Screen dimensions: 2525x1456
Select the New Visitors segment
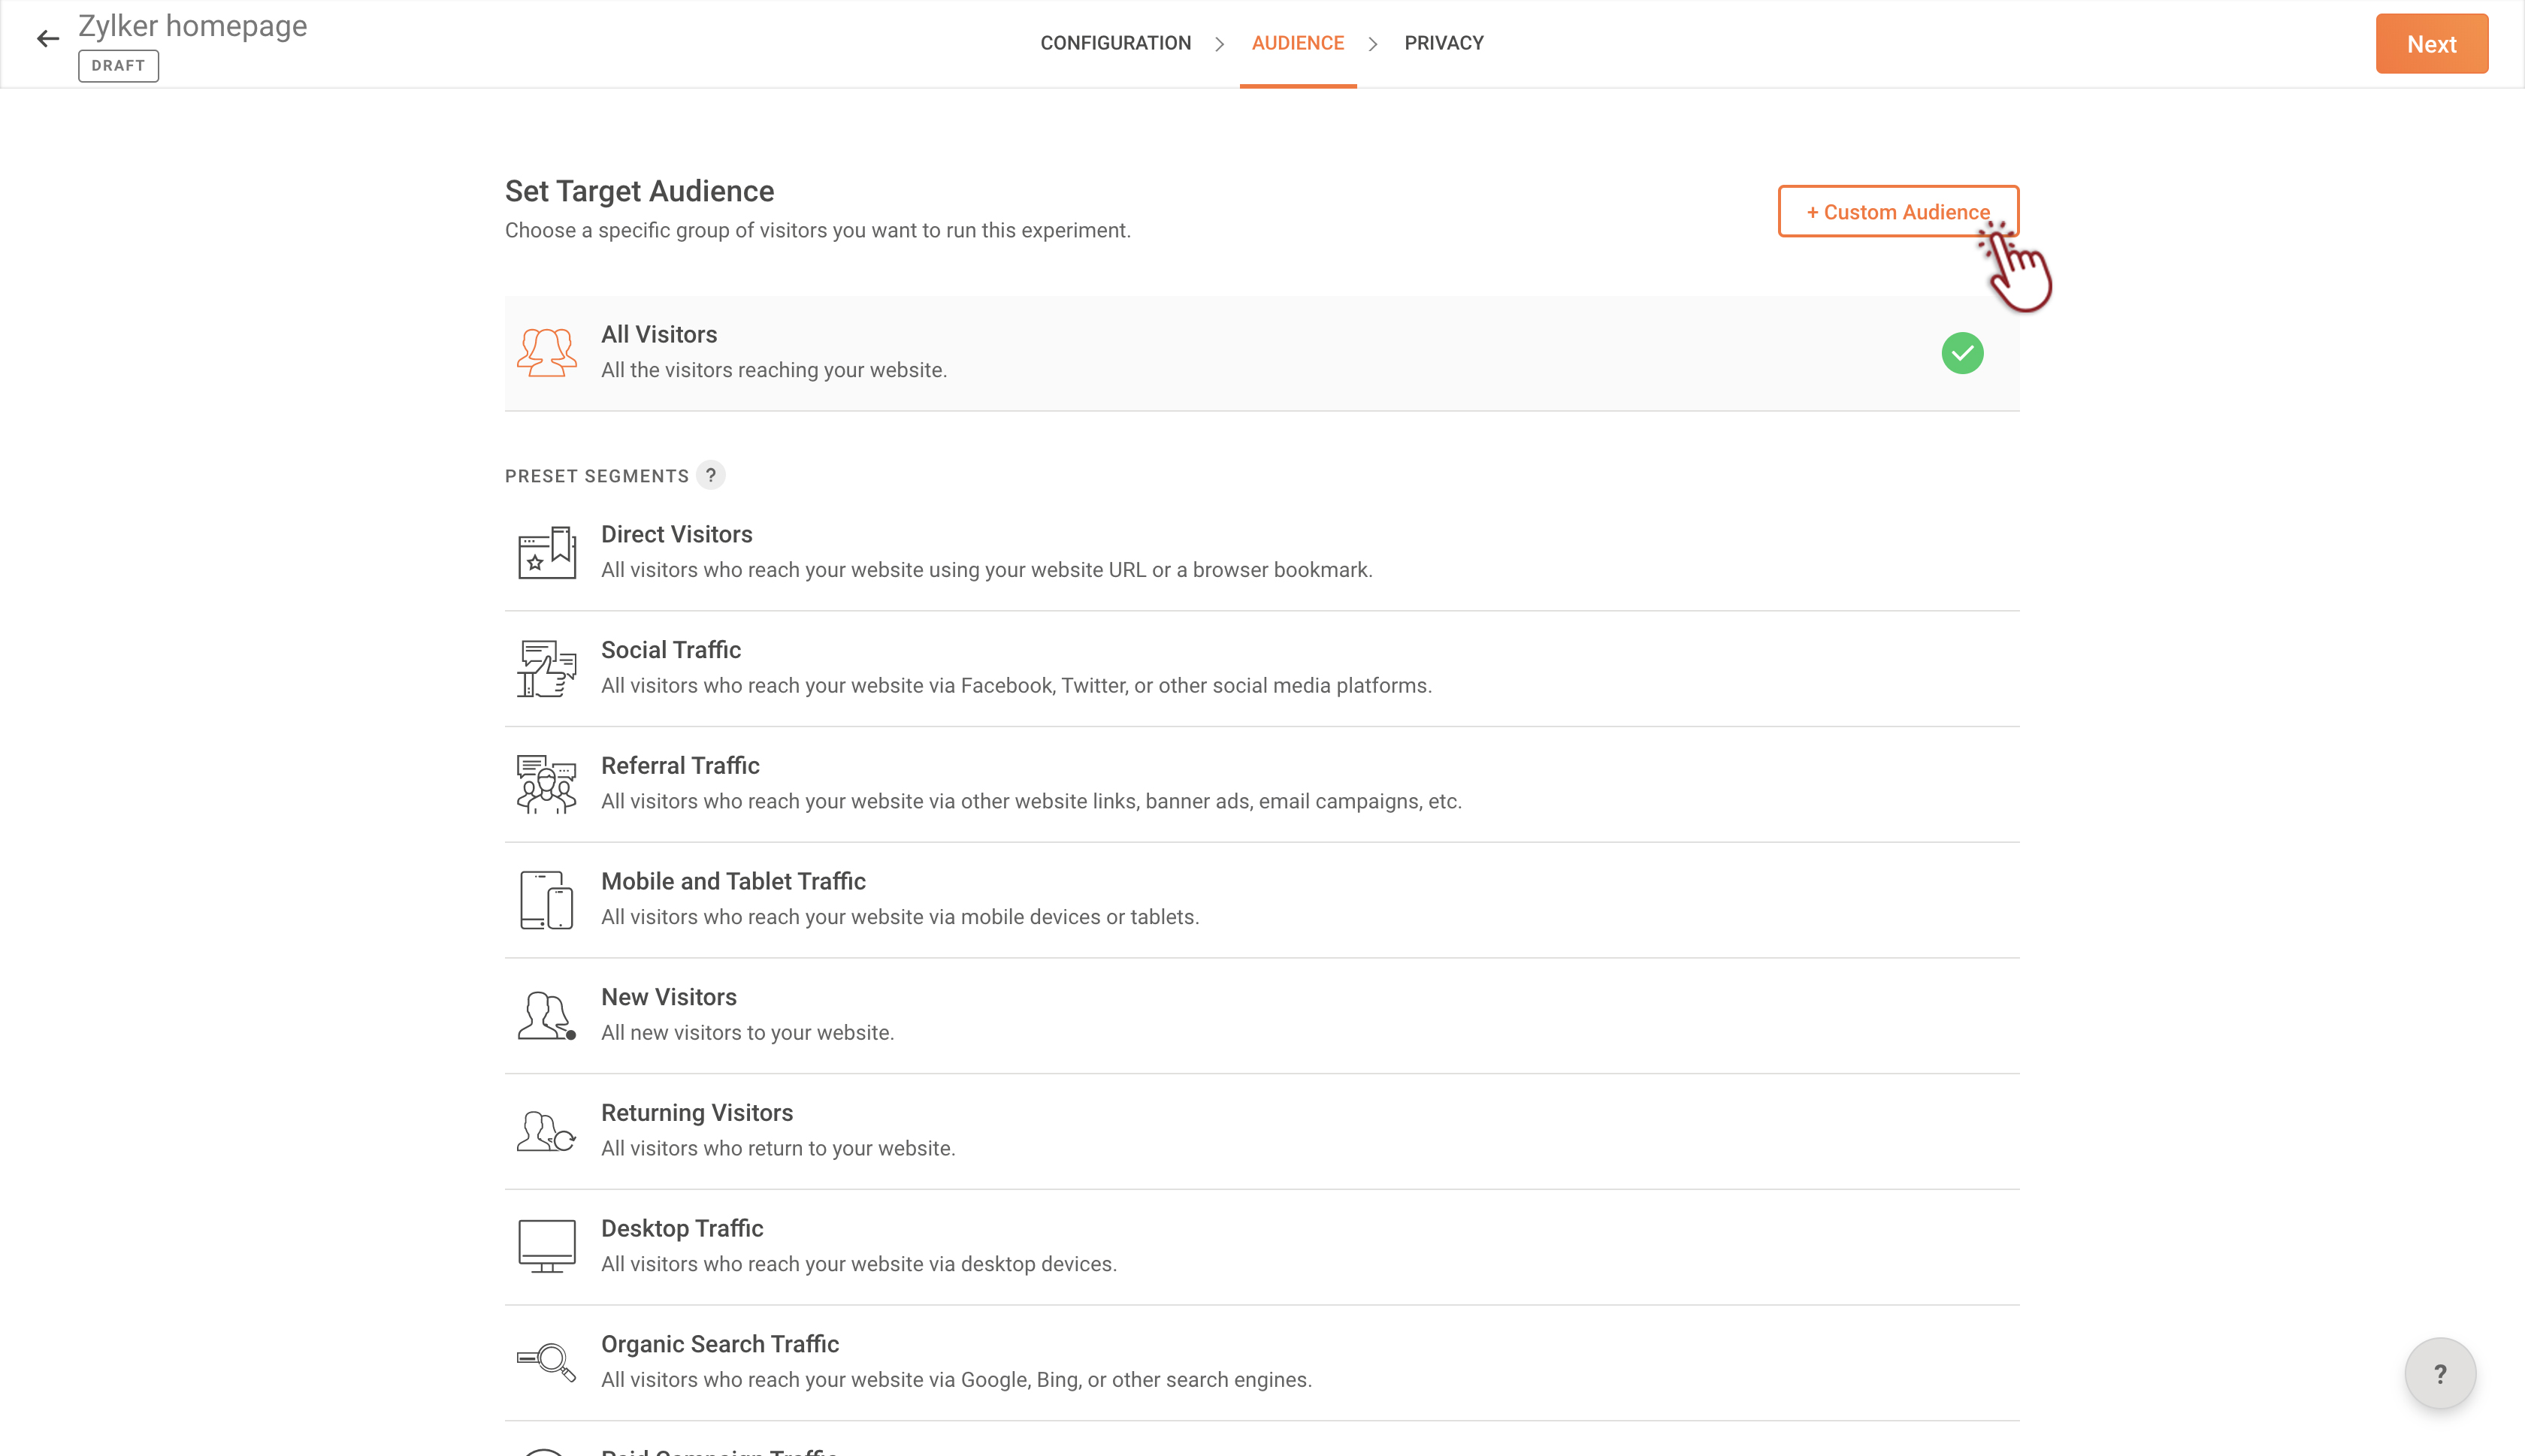click(668, 997)
